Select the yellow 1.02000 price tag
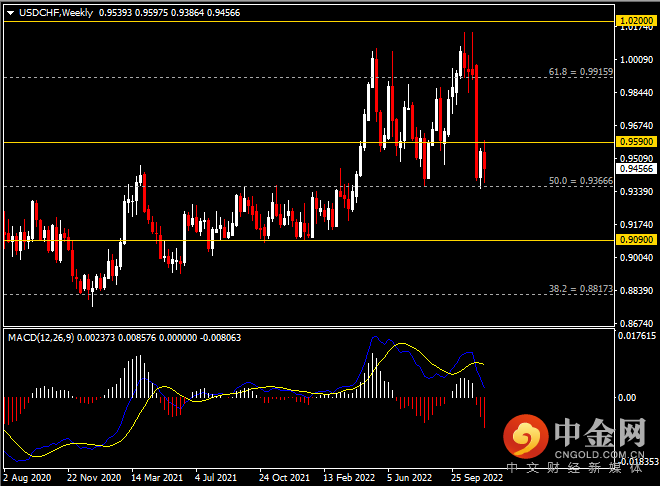Viewport: 660px width, 486px height. point(634,20)
